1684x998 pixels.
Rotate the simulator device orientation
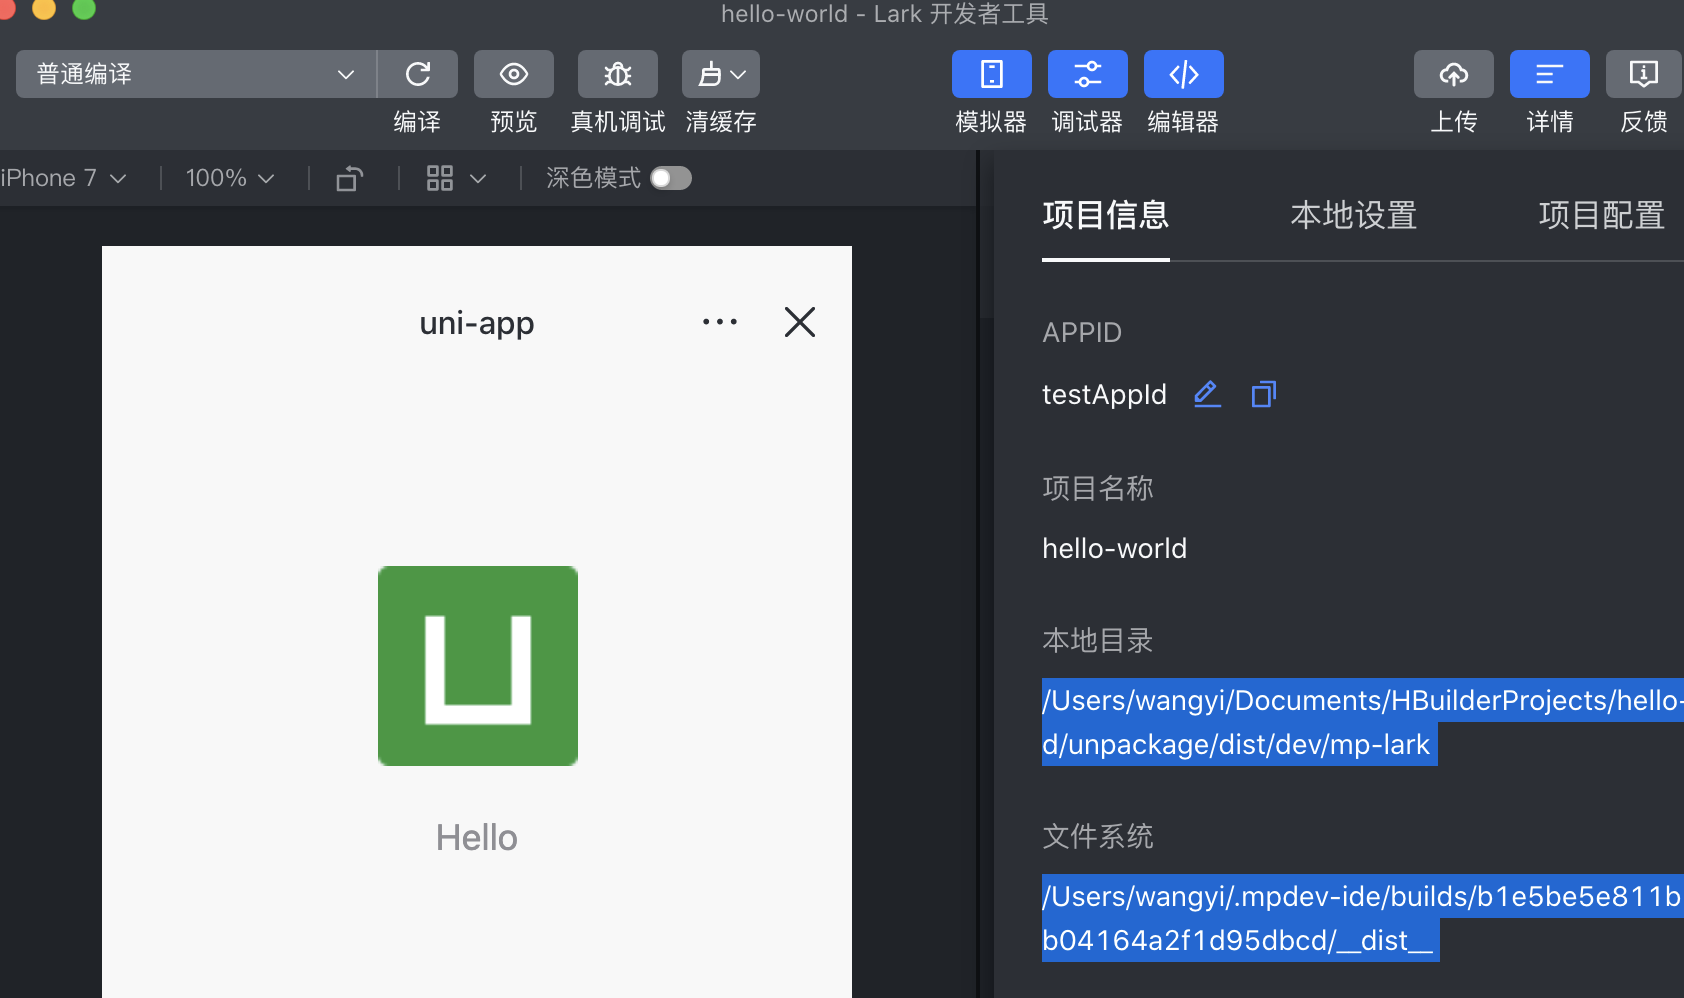pyautogui.click(x=349, y=178)
